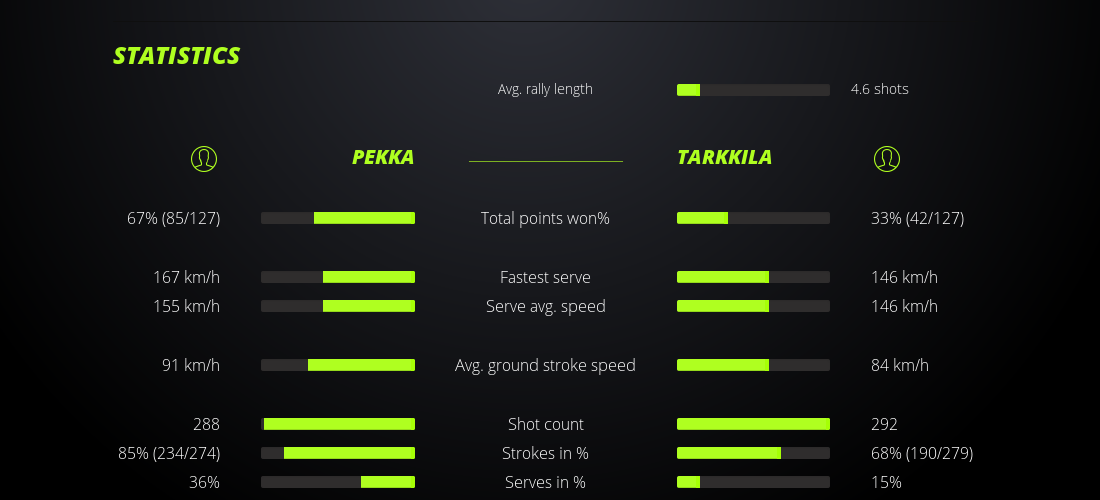Click the Fastest serve label

545,277
